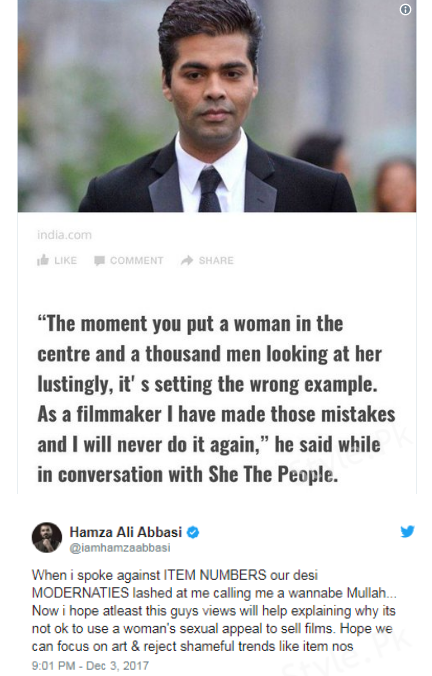Click the "lustingly, it's setting" quote line

coord(207,384)
